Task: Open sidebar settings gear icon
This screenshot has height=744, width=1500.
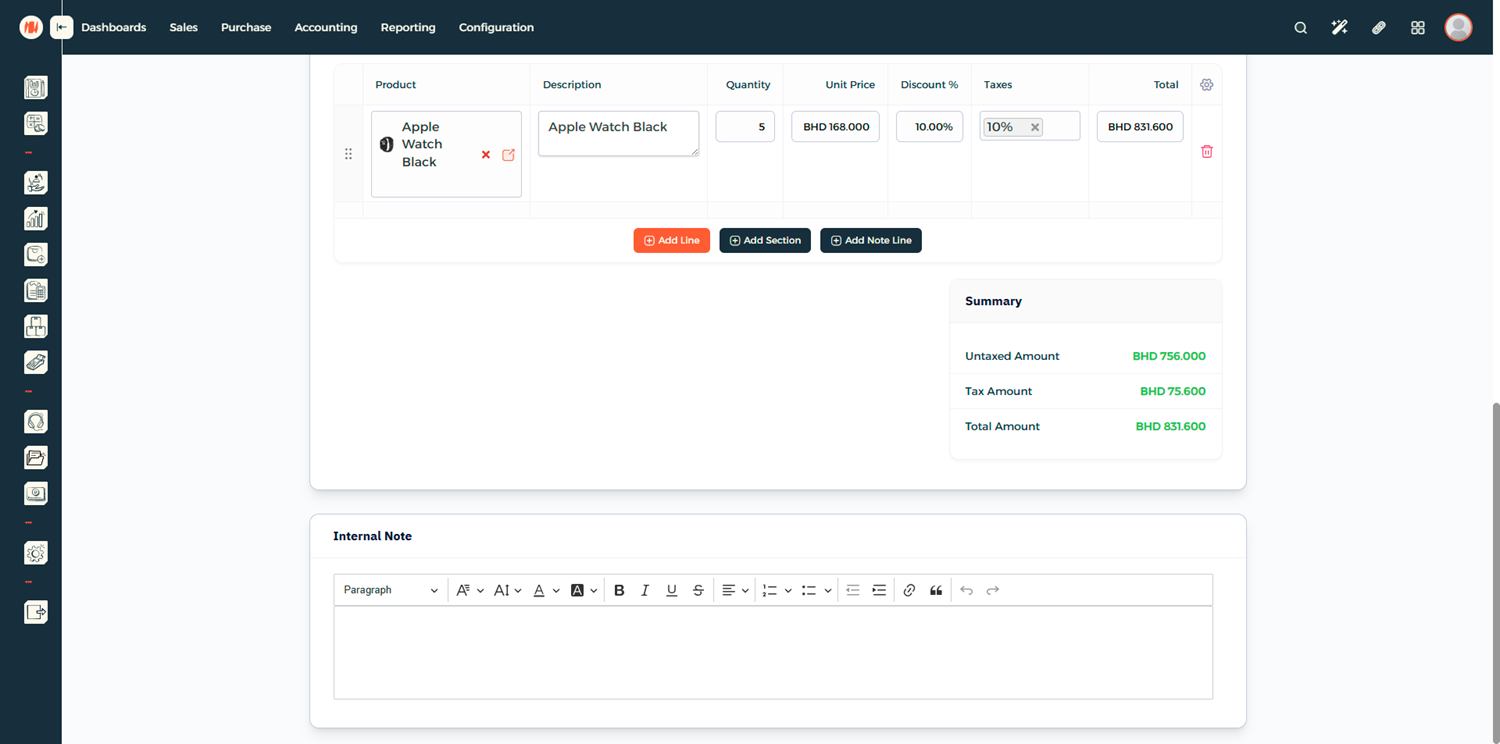Action: pyautogui.click(x=36, y=553)
